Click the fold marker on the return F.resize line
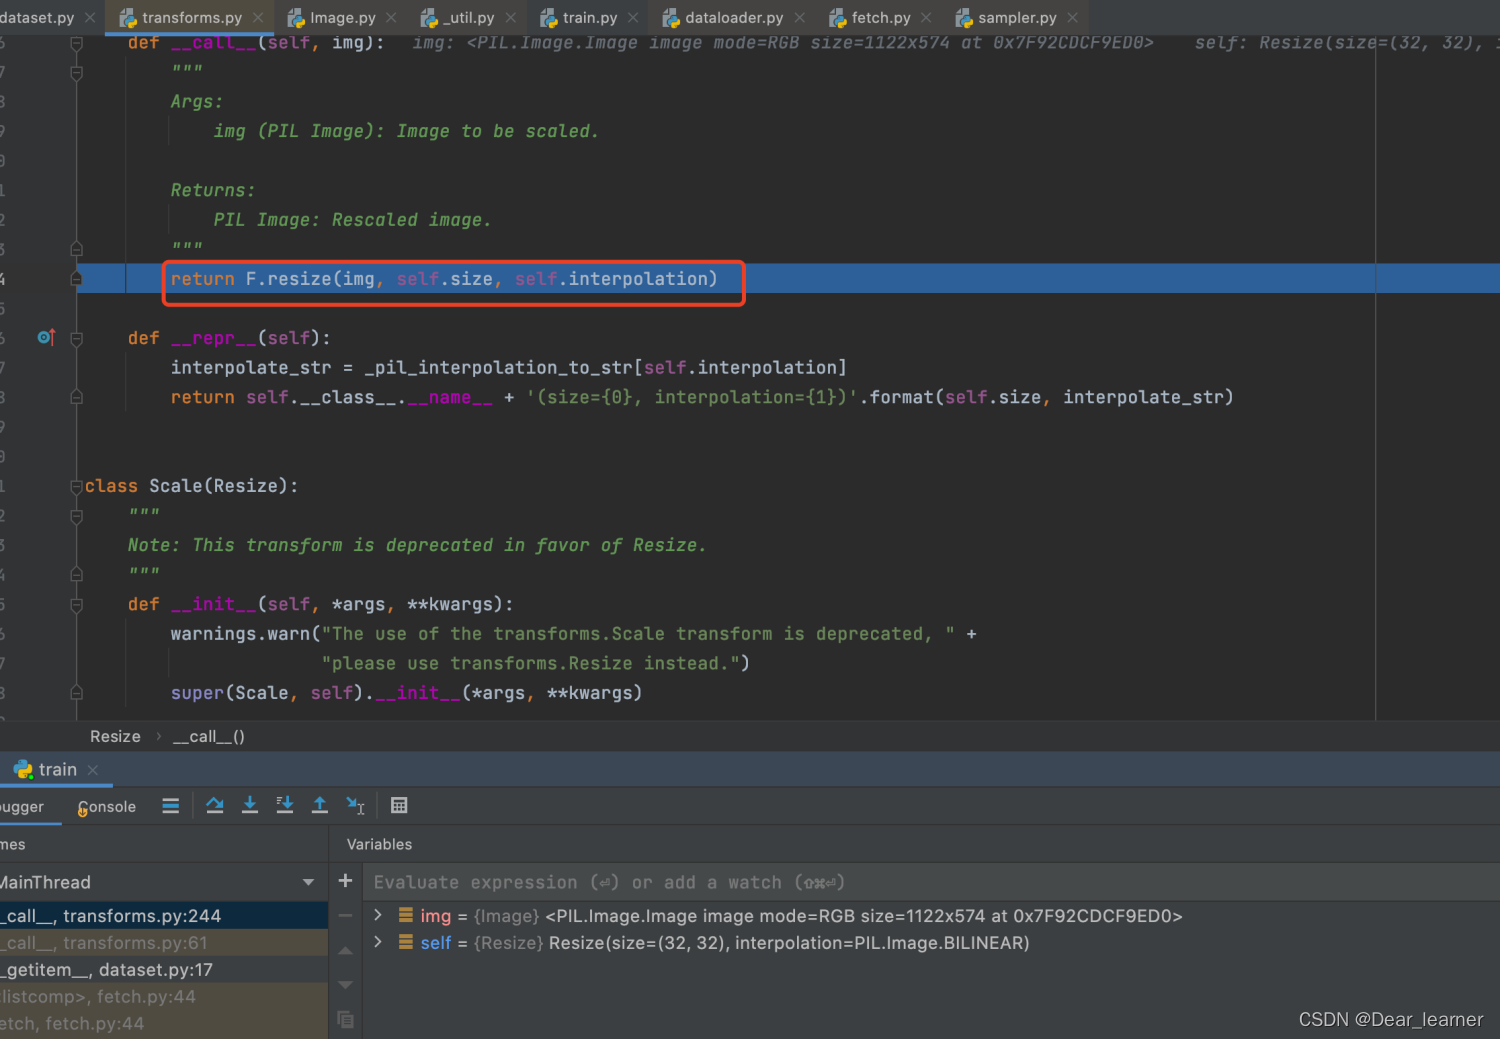Image resolution: width=1500 pixels, height=1039 pixels. coord(76,279)
